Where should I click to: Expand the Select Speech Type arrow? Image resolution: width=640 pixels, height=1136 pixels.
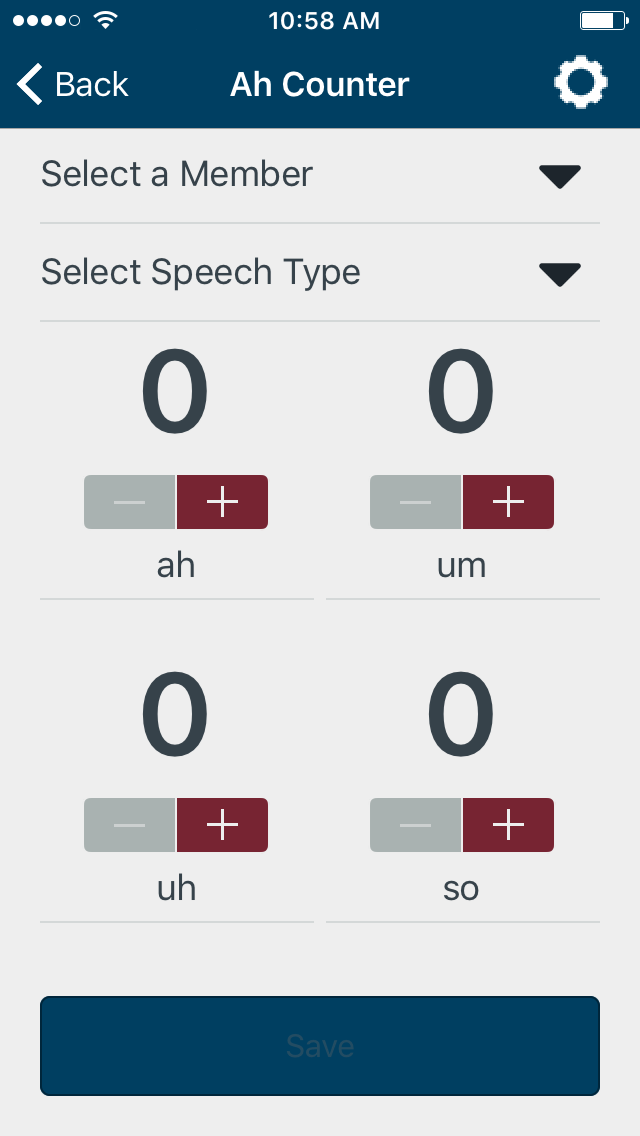(x=560, y=275)
